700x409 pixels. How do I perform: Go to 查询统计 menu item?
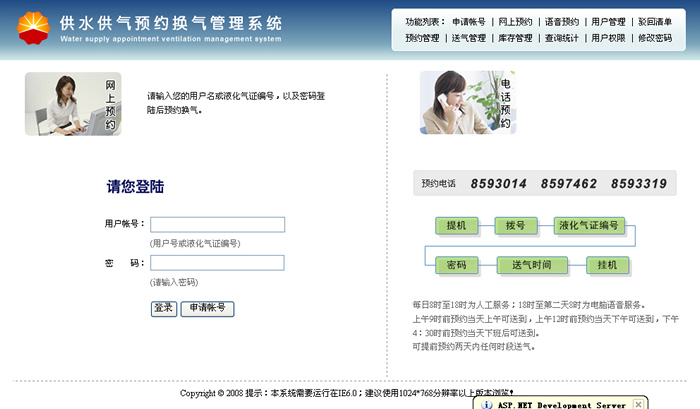click(x=562, y=38)
